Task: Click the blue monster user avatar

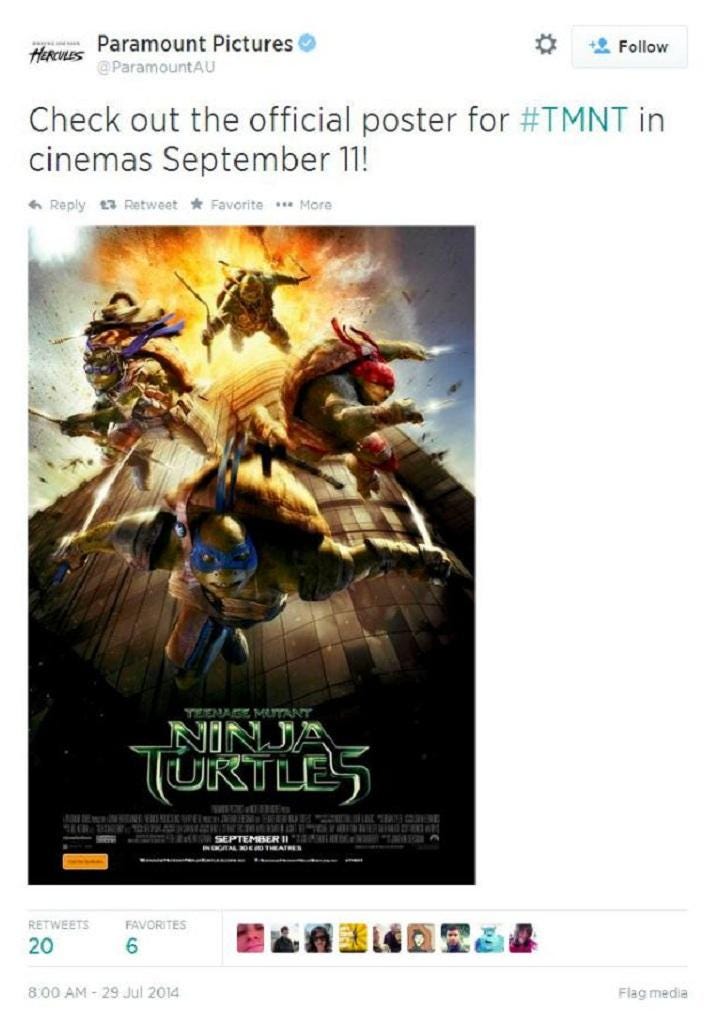Action: (489, 938)
